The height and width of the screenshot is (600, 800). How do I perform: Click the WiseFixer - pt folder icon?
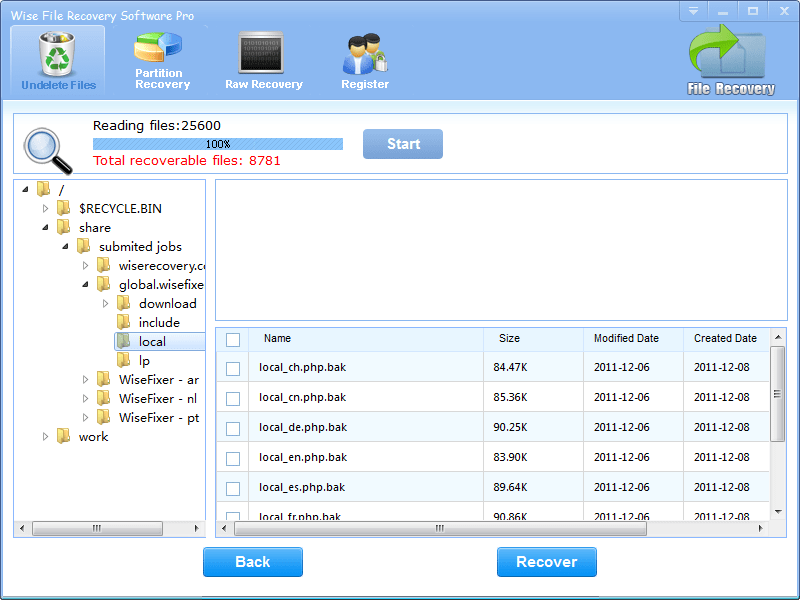pyautogui.click(x=104, y=417)
